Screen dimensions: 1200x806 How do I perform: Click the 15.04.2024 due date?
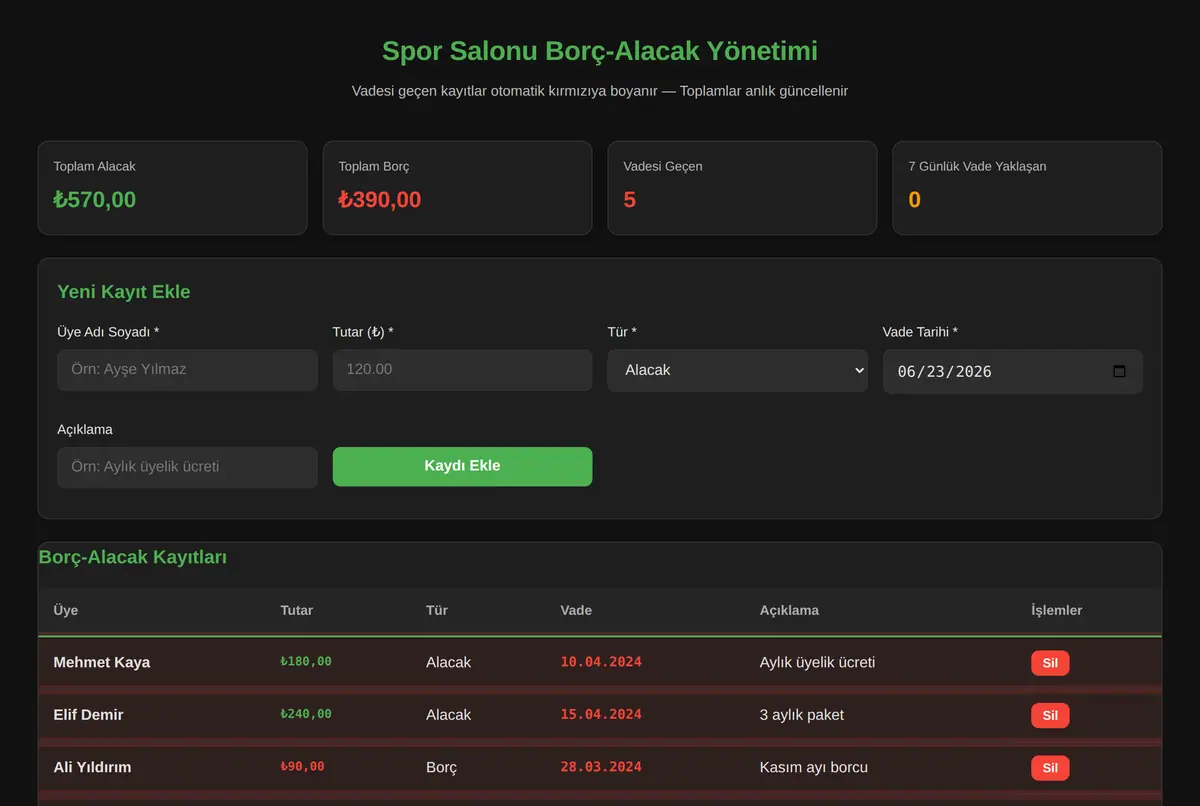coord(601,715)
